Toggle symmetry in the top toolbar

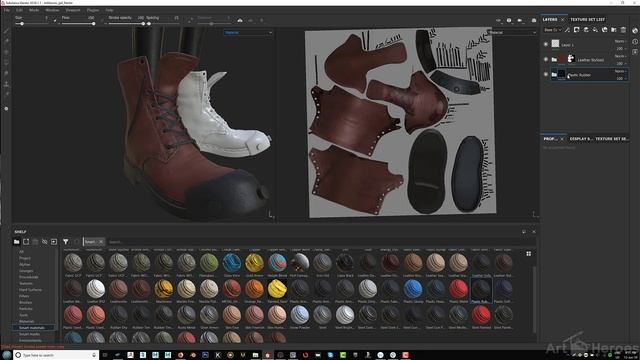tap(240, 20)
